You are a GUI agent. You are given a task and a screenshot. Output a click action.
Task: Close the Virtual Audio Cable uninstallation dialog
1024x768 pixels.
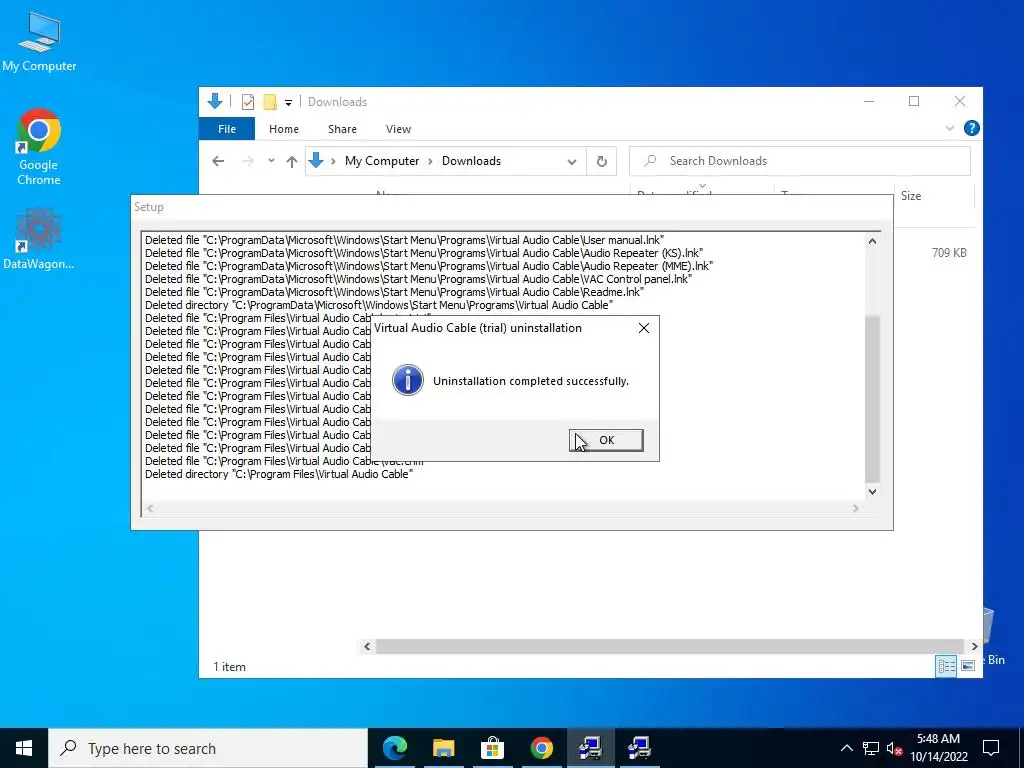click(x=644, y=328)
